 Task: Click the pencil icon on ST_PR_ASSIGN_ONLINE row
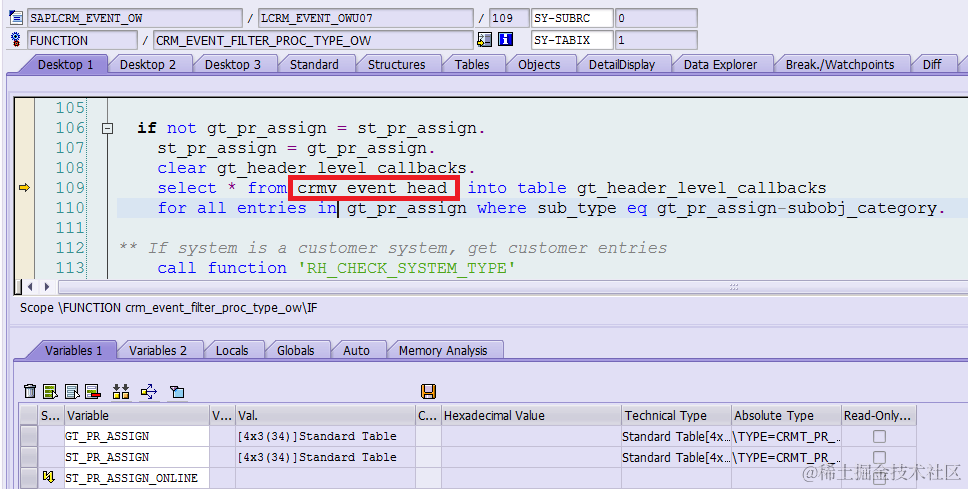tap(48, 477)
